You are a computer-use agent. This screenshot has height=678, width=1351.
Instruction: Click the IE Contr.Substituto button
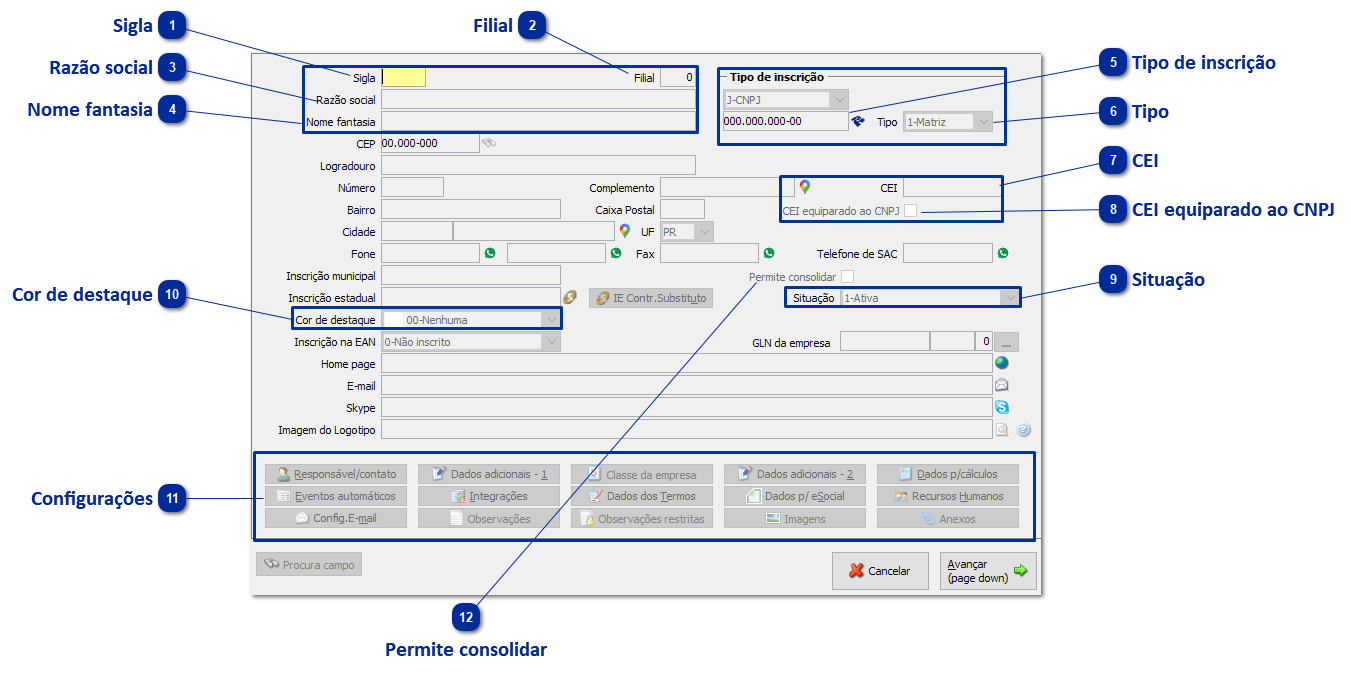point(651,298)
